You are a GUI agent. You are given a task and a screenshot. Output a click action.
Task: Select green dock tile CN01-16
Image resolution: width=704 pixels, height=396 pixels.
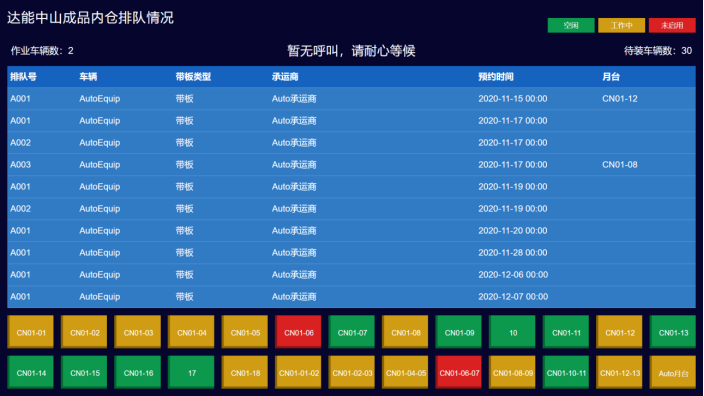(137, 372)
